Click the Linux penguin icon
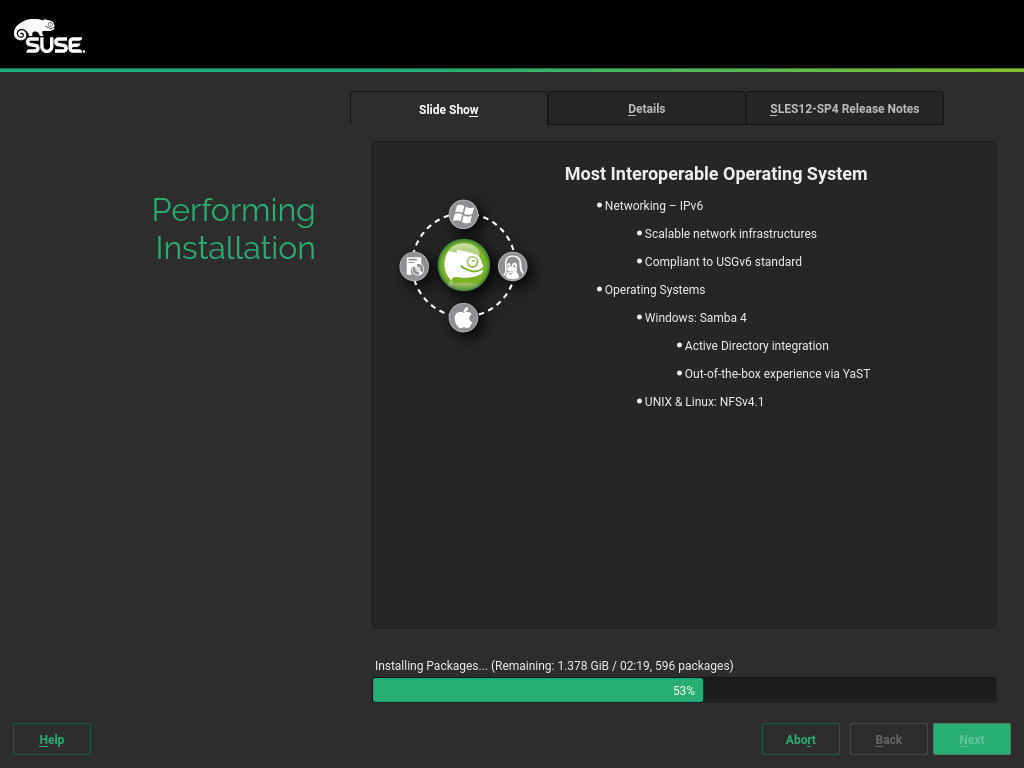The width and height of the screenshot is (1024, 768). [513, 266]
